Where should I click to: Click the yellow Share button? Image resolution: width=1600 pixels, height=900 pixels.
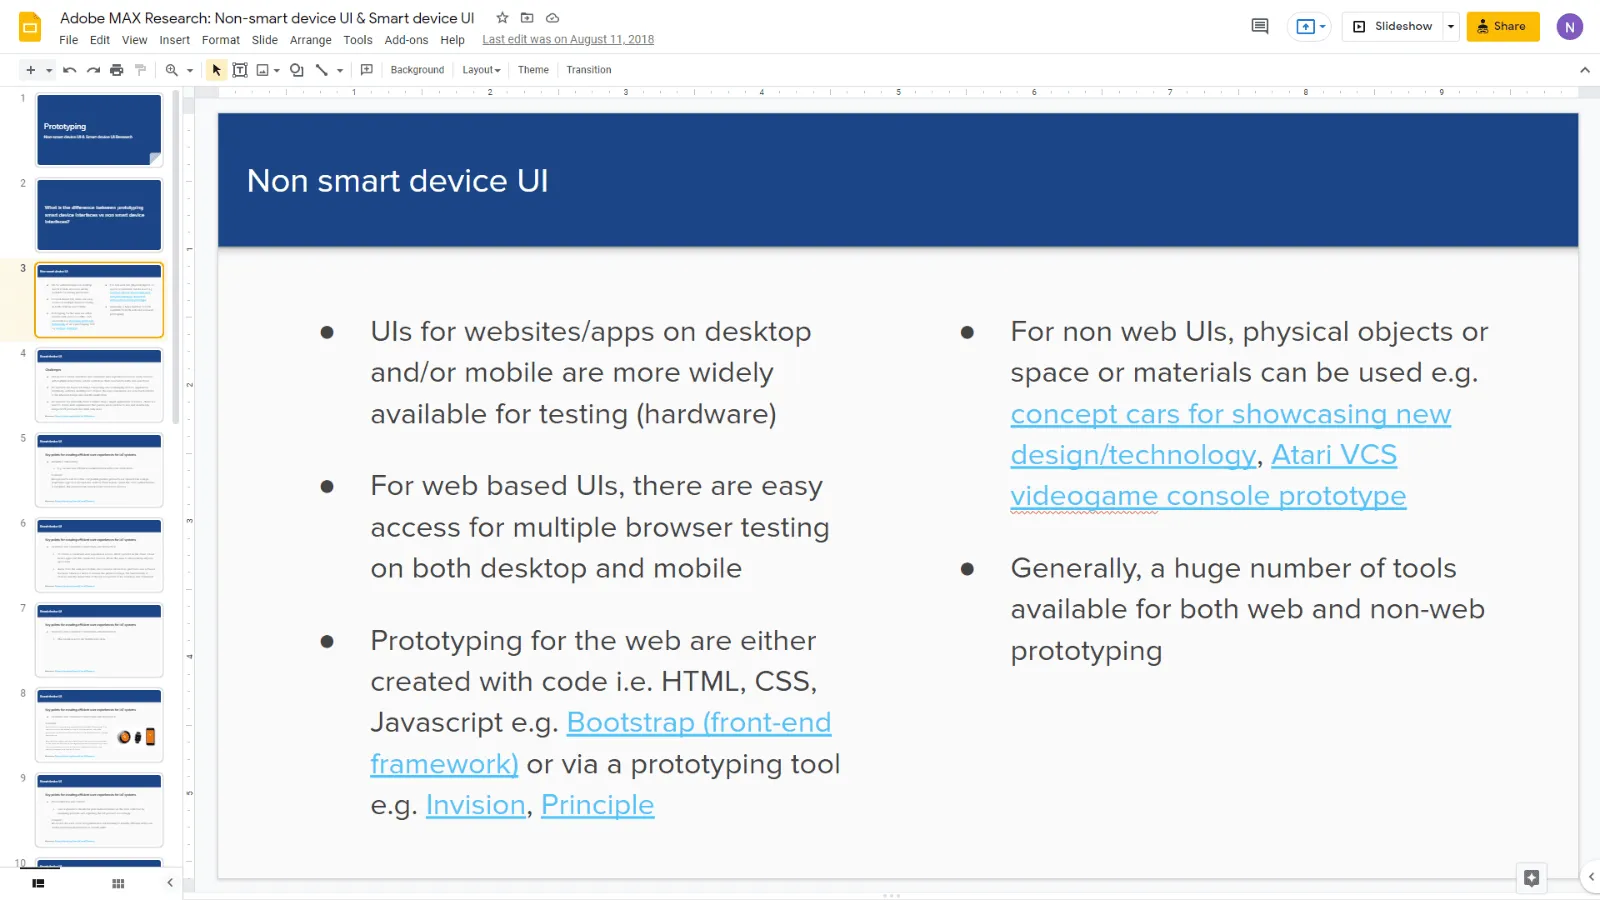click(x=1503, y=26)
